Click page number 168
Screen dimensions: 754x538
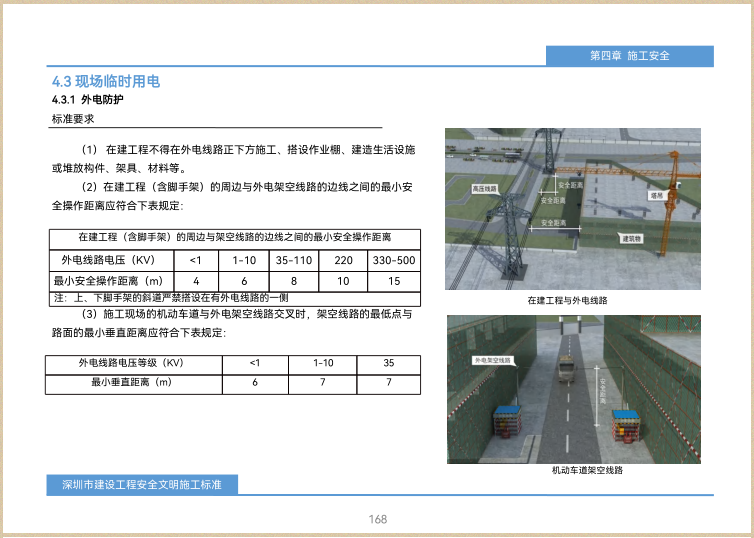(377, 519)
